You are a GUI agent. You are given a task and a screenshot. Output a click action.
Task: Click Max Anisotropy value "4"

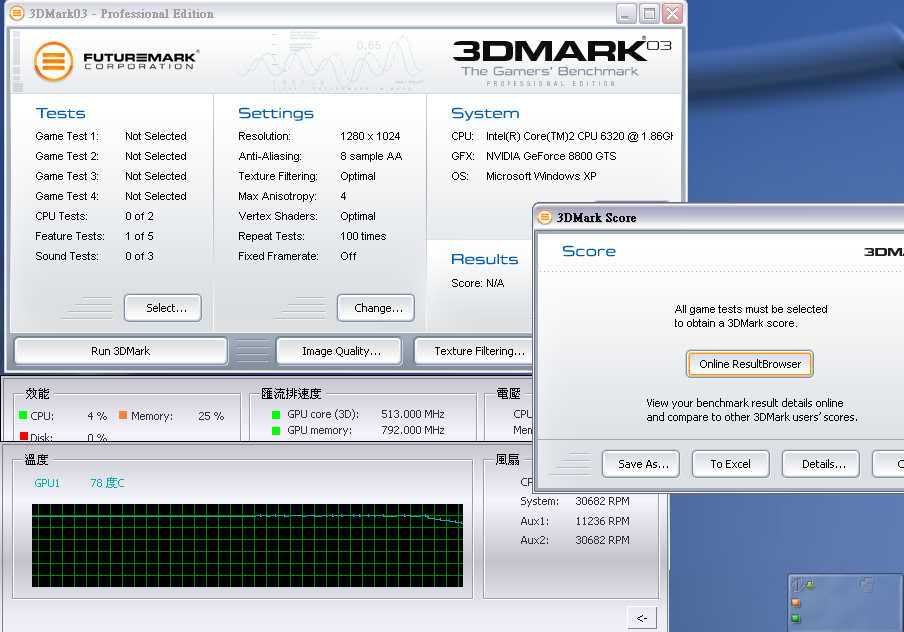click(343, 196)
